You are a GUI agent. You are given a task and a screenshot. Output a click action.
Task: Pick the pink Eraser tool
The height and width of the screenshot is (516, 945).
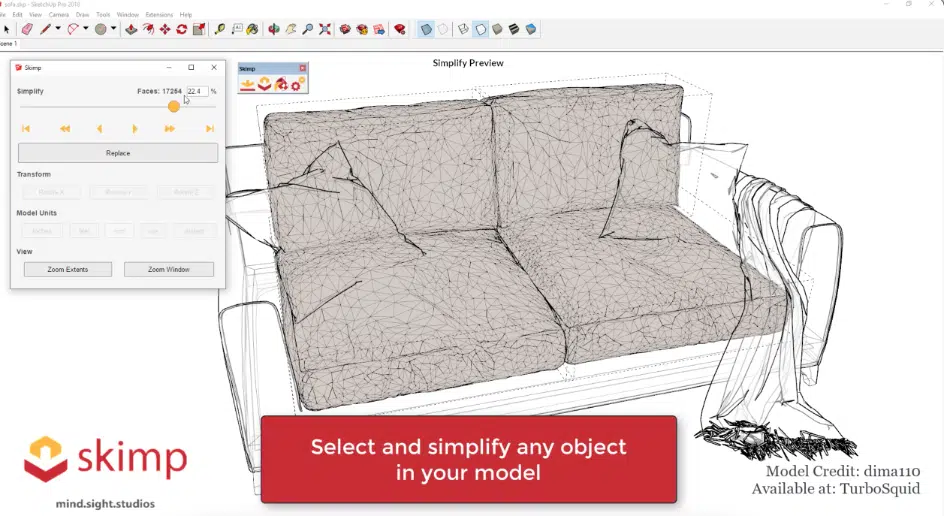click(27, 29)
